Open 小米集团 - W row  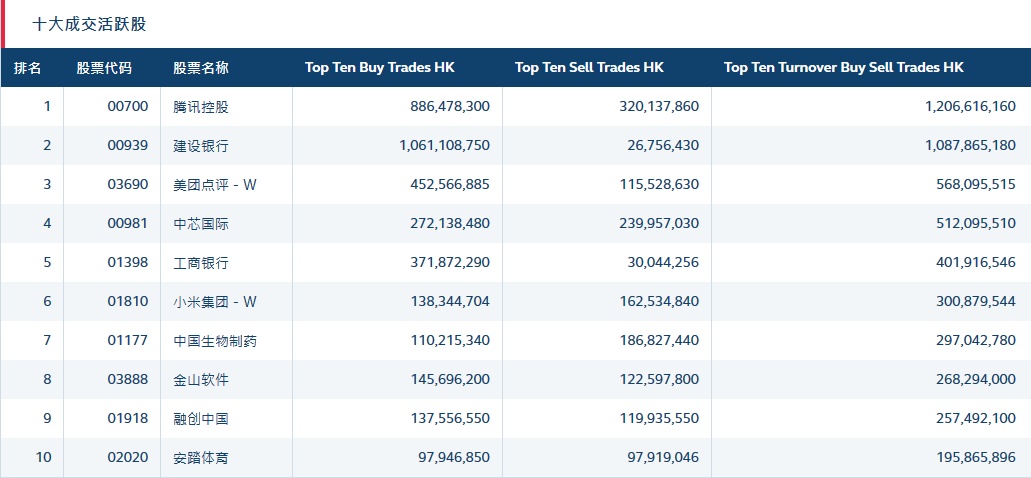pyautogui.click(x=215, y=302)
